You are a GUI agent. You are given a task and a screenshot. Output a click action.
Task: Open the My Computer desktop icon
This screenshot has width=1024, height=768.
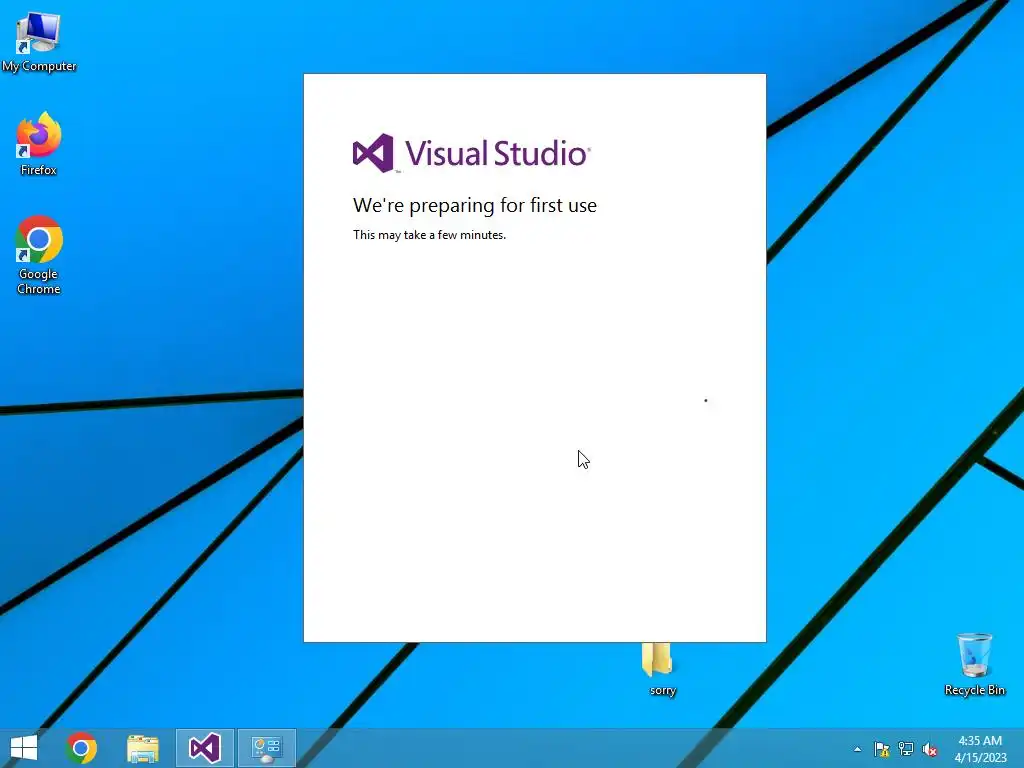[39, 42]
